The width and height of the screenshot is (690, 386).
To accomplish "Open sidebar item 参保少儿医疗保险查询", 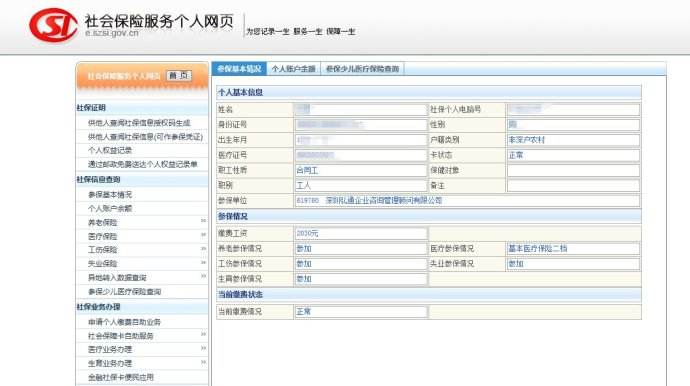I will tap(125, 292).
